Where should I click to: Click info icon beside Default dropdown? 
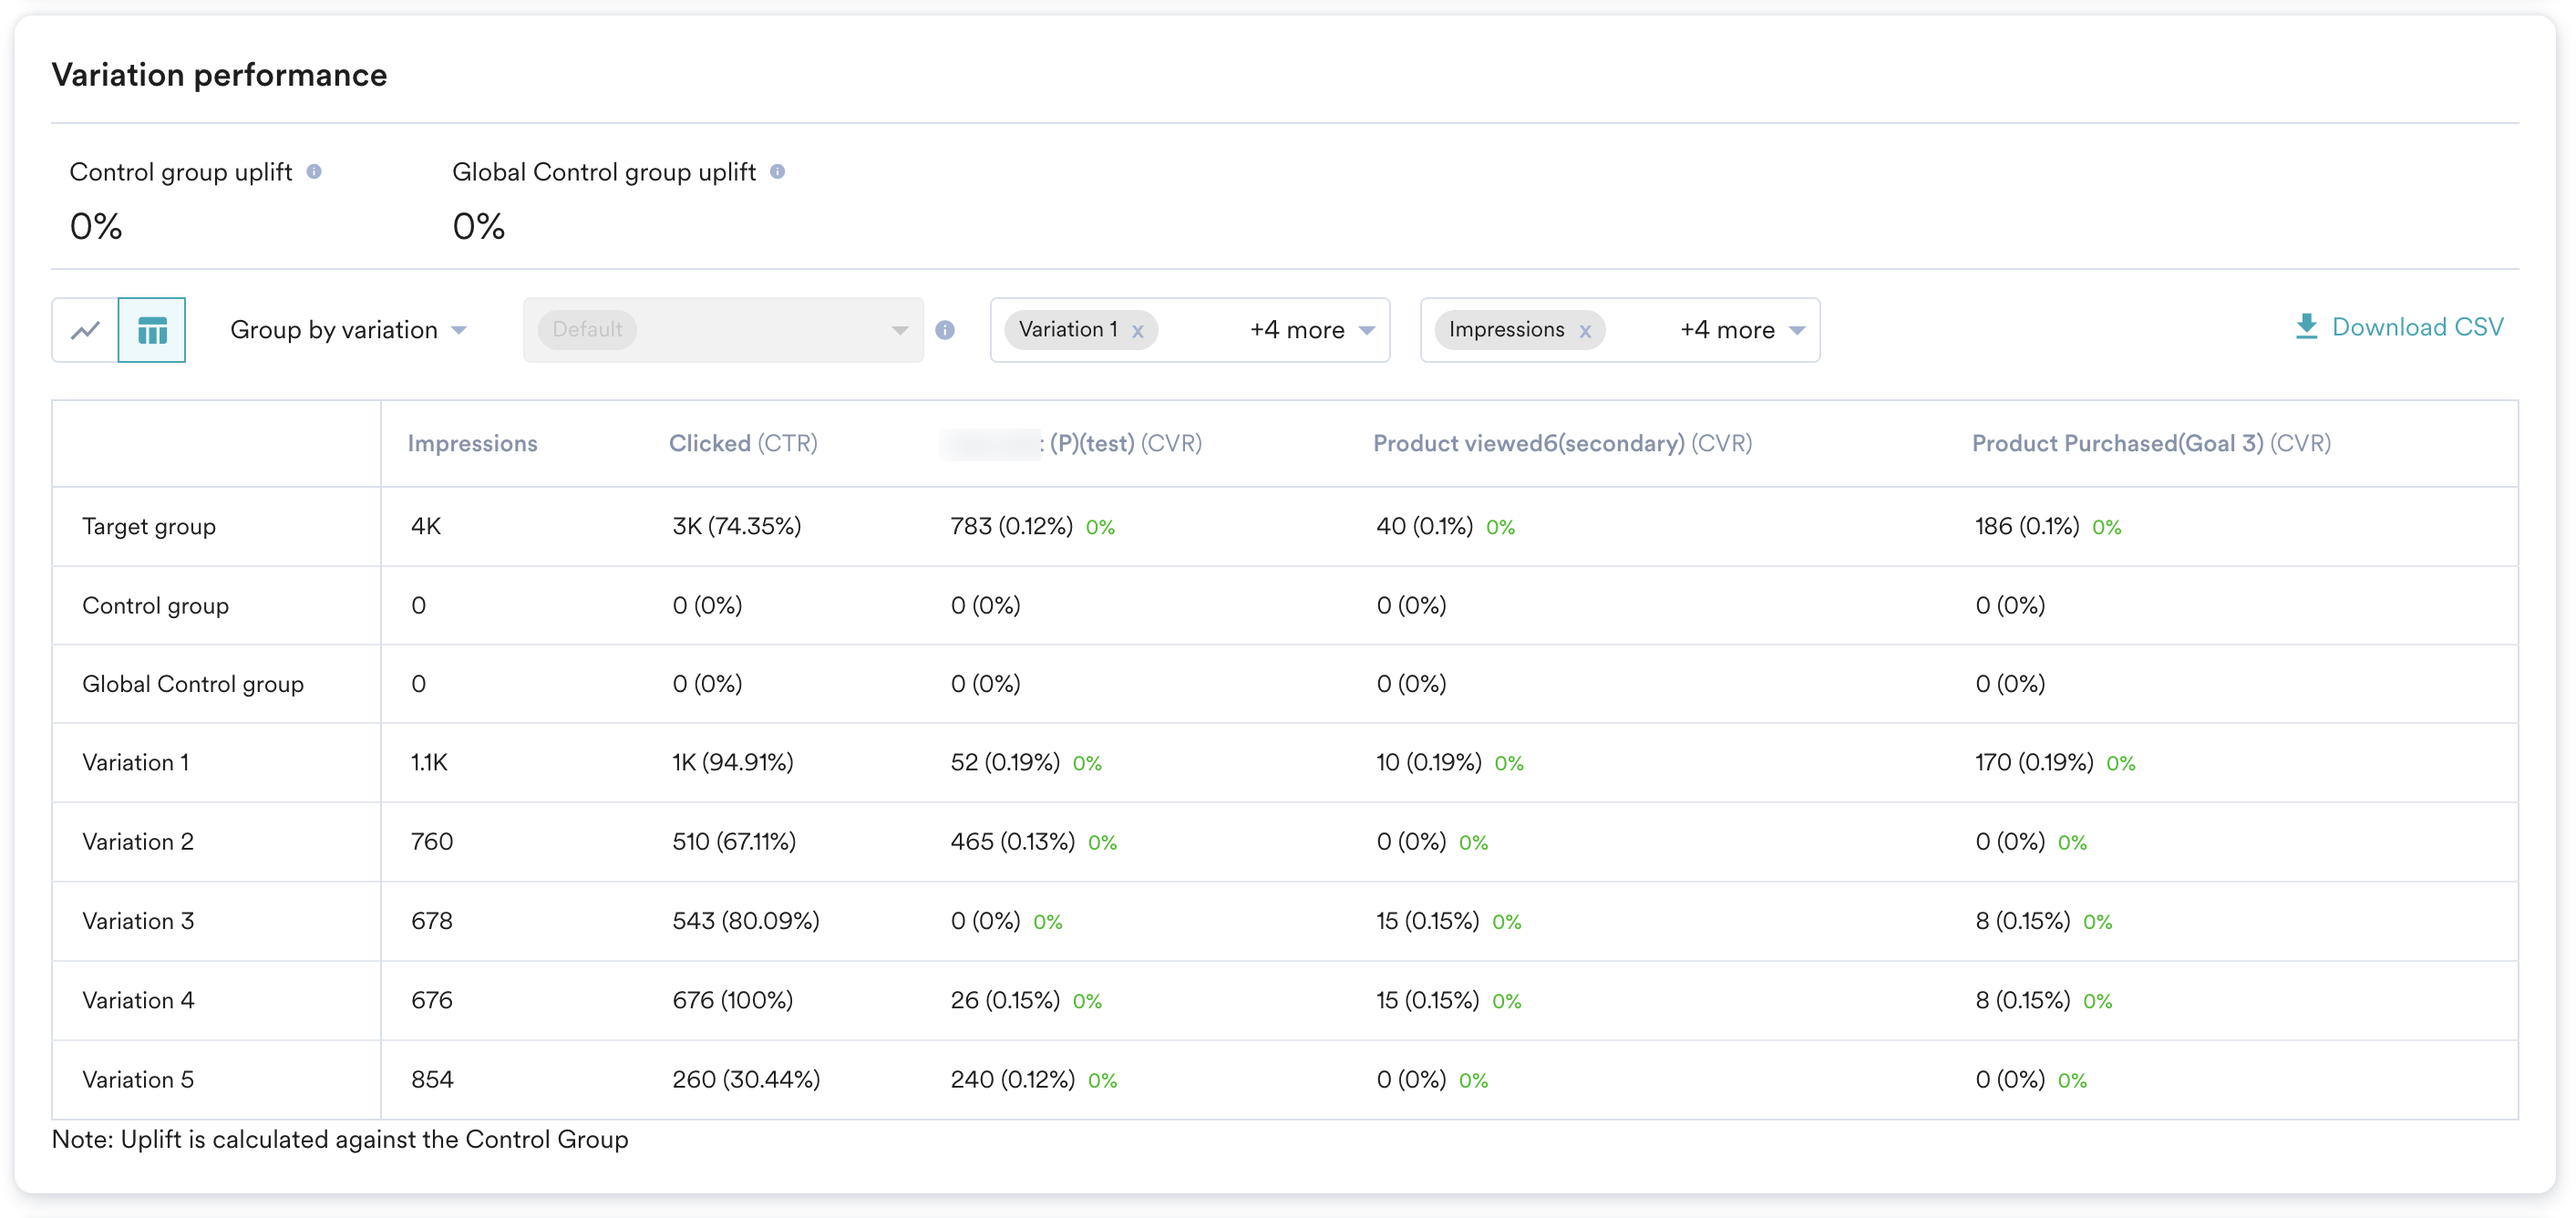(944, 330)
